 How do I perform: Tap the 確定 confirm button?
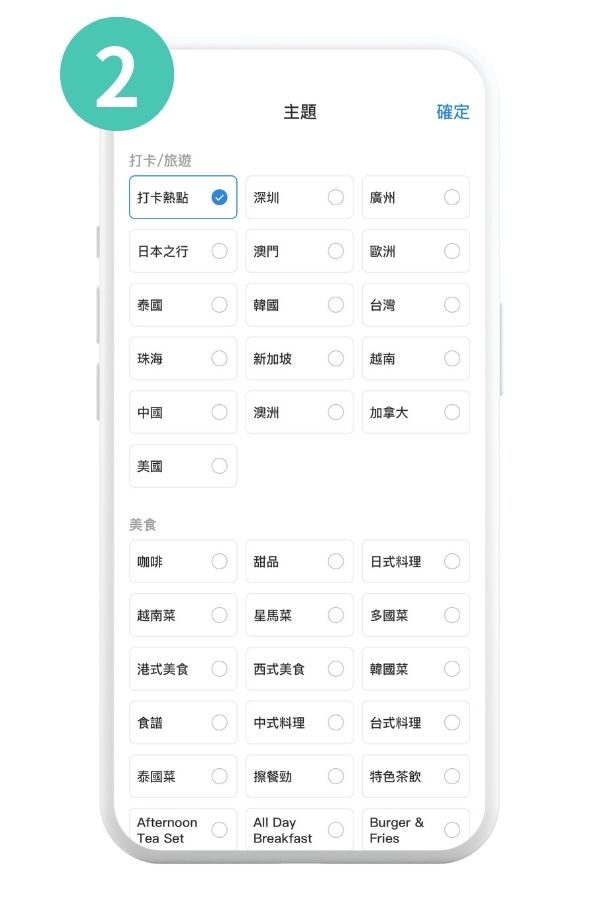[452, 112]
